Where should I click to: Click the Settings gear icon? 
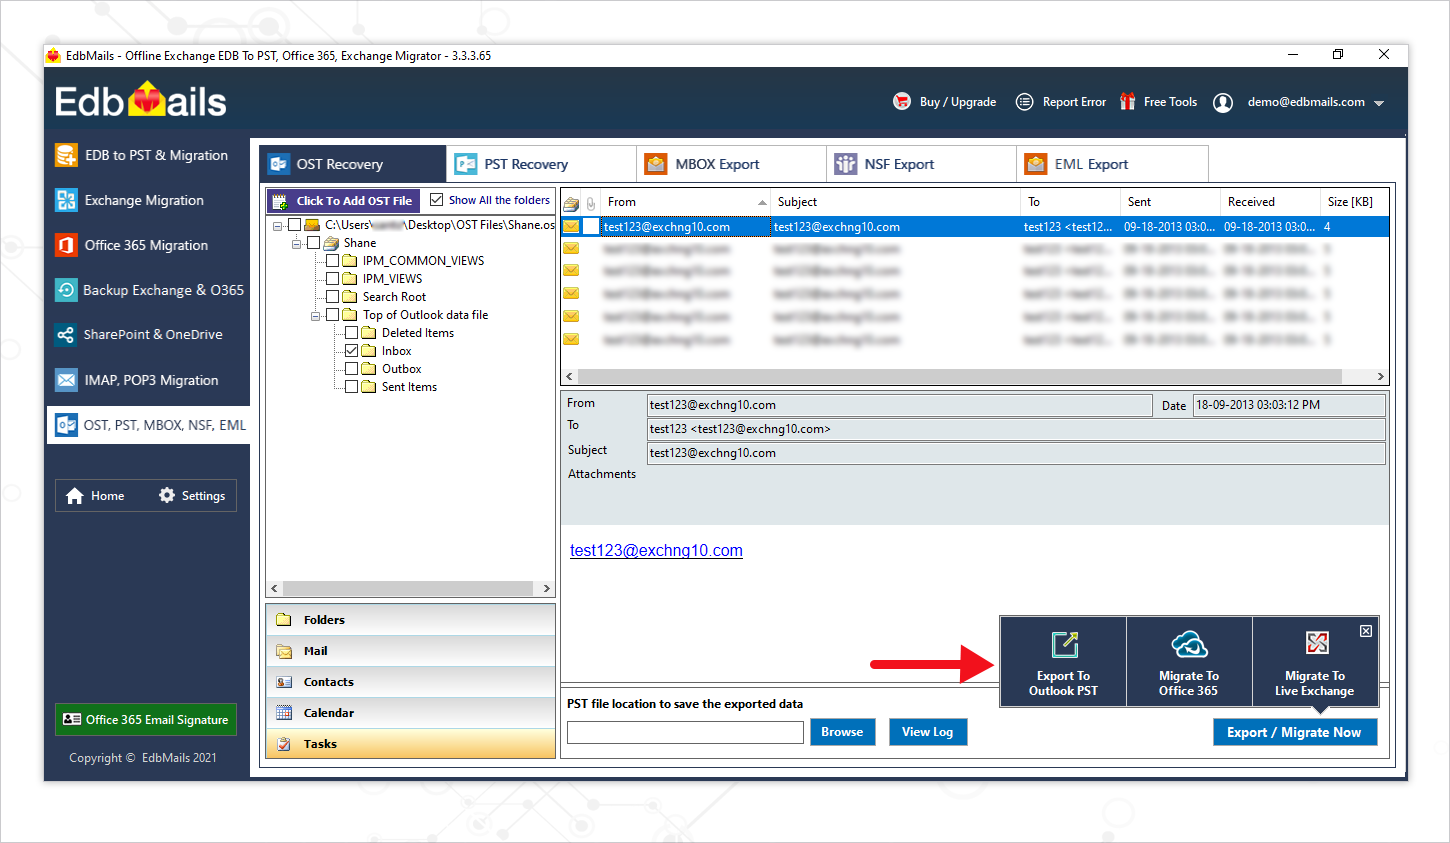click(x=167, y=495)
